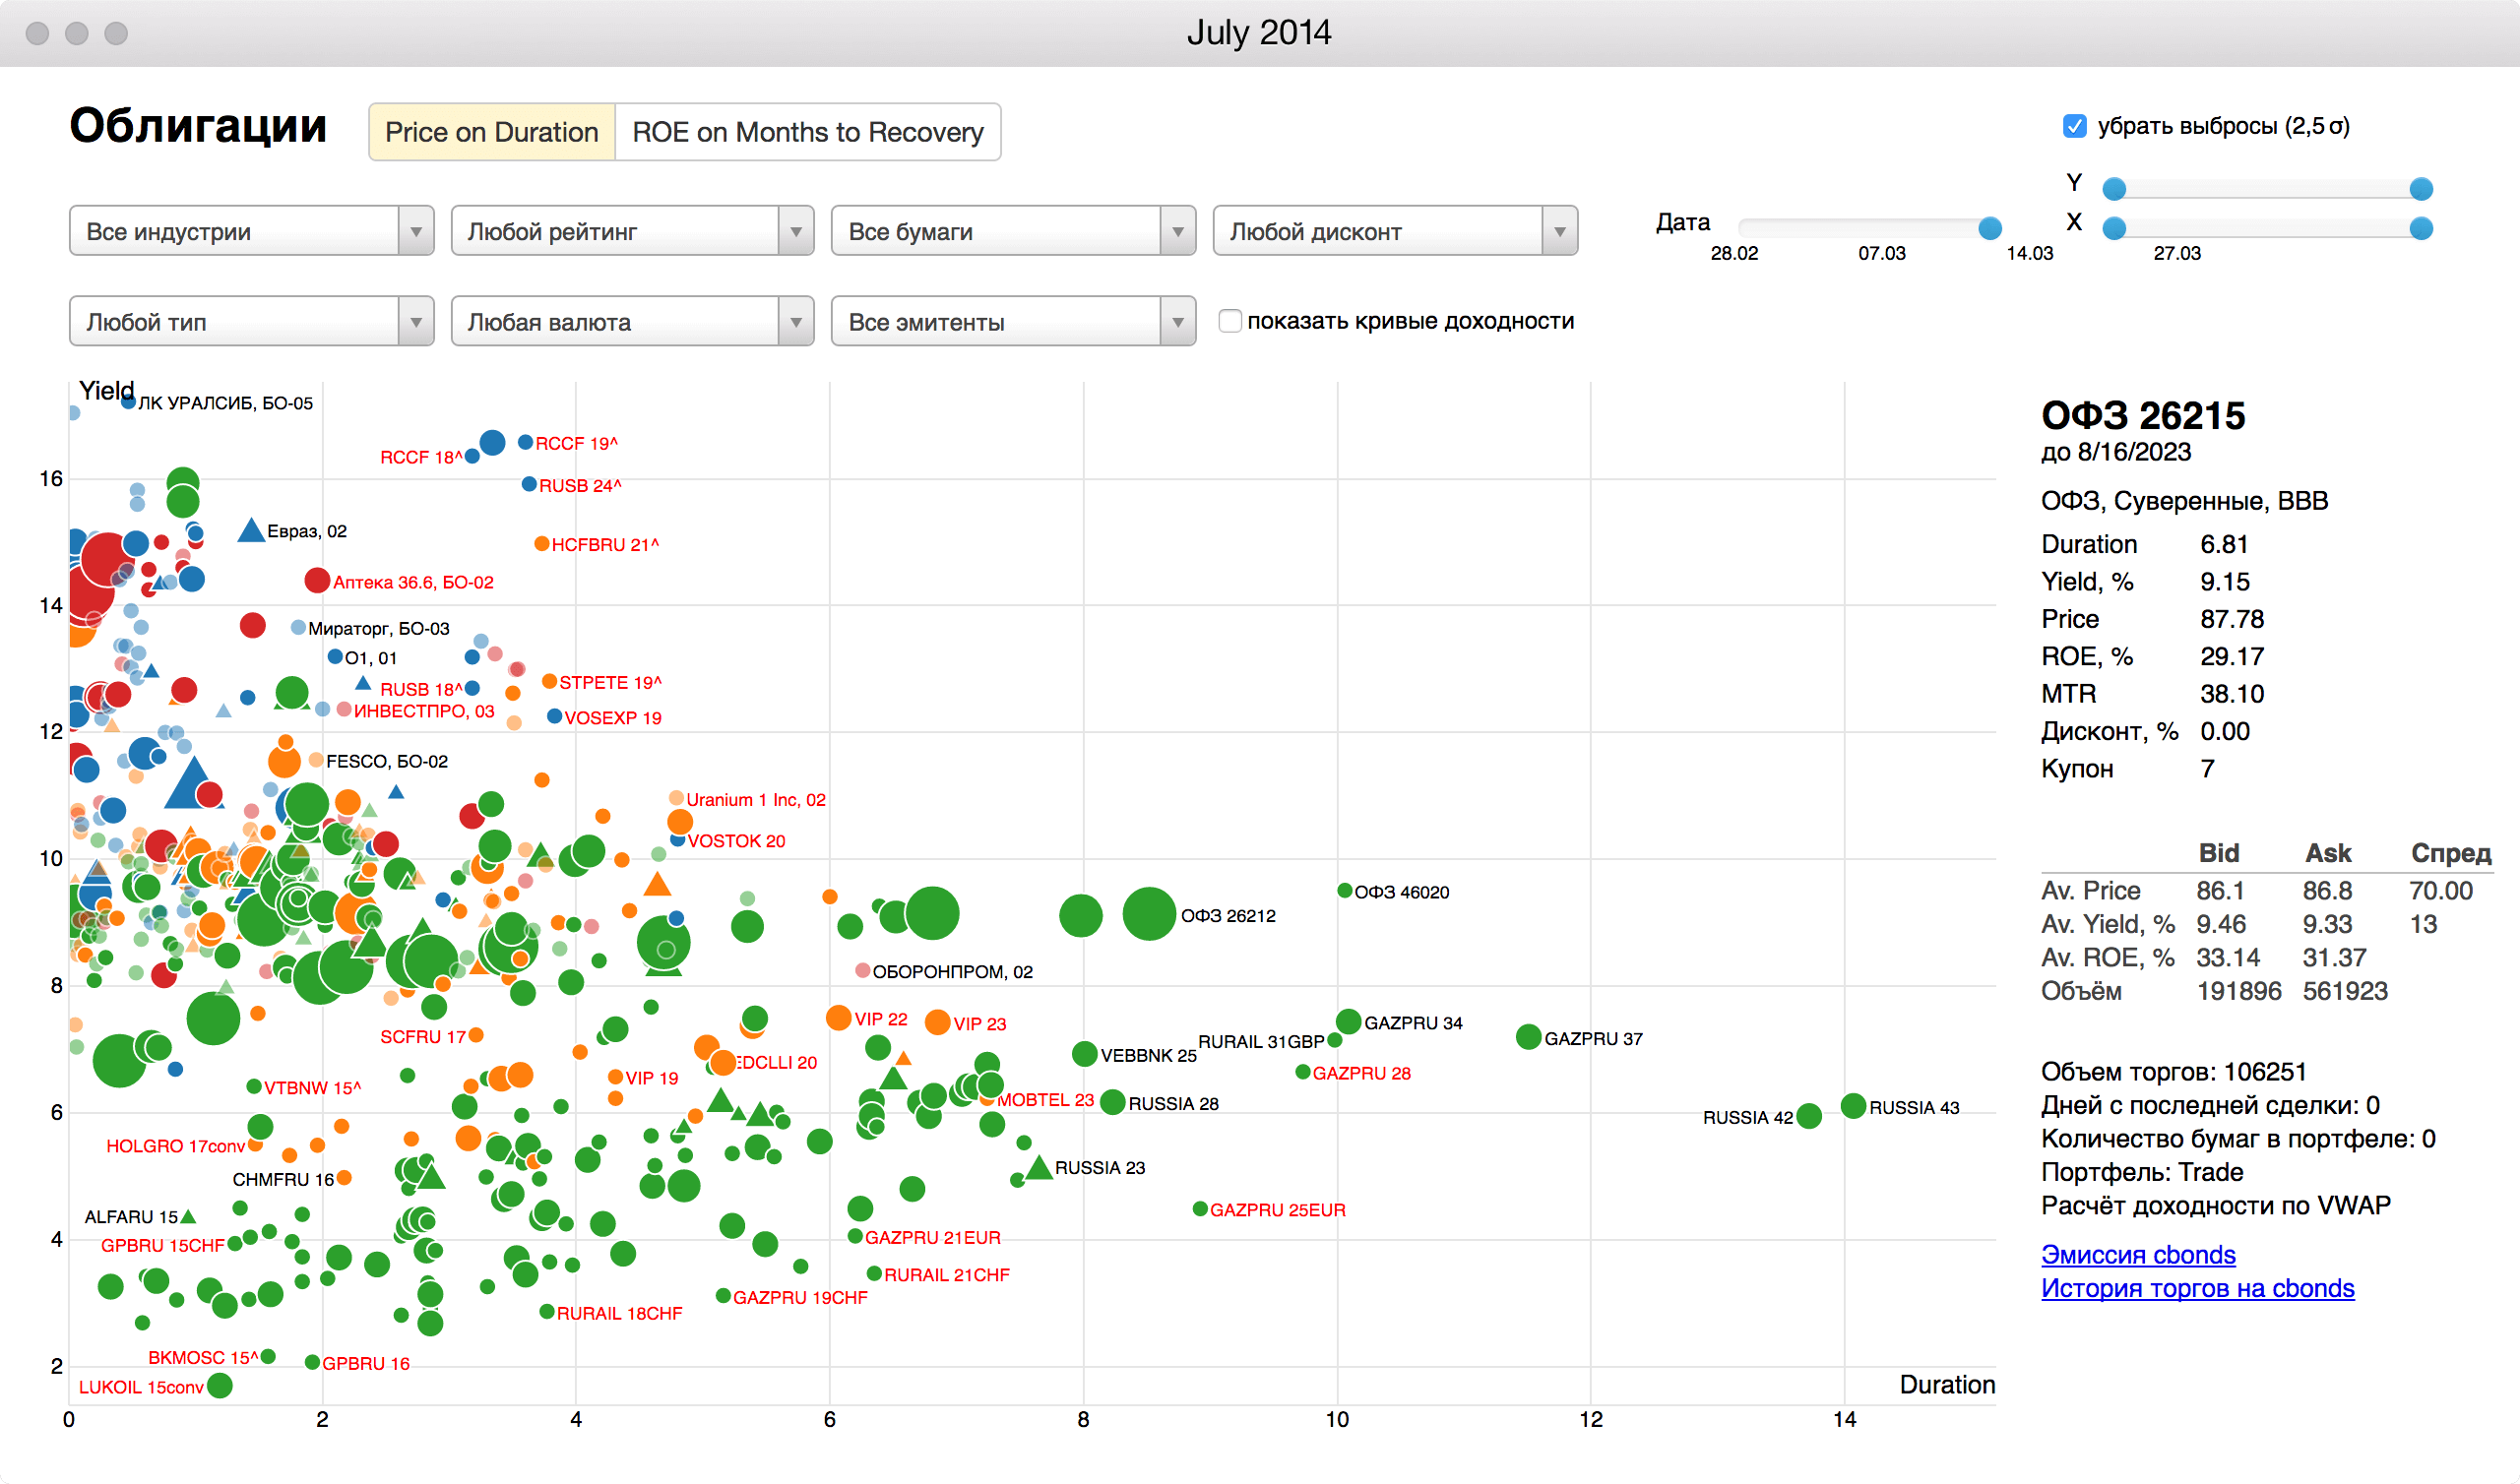The image size is (2520, 1484).
Task: Select the GAZPRU 19CHF green point
Action: [x=723, y=1296]
